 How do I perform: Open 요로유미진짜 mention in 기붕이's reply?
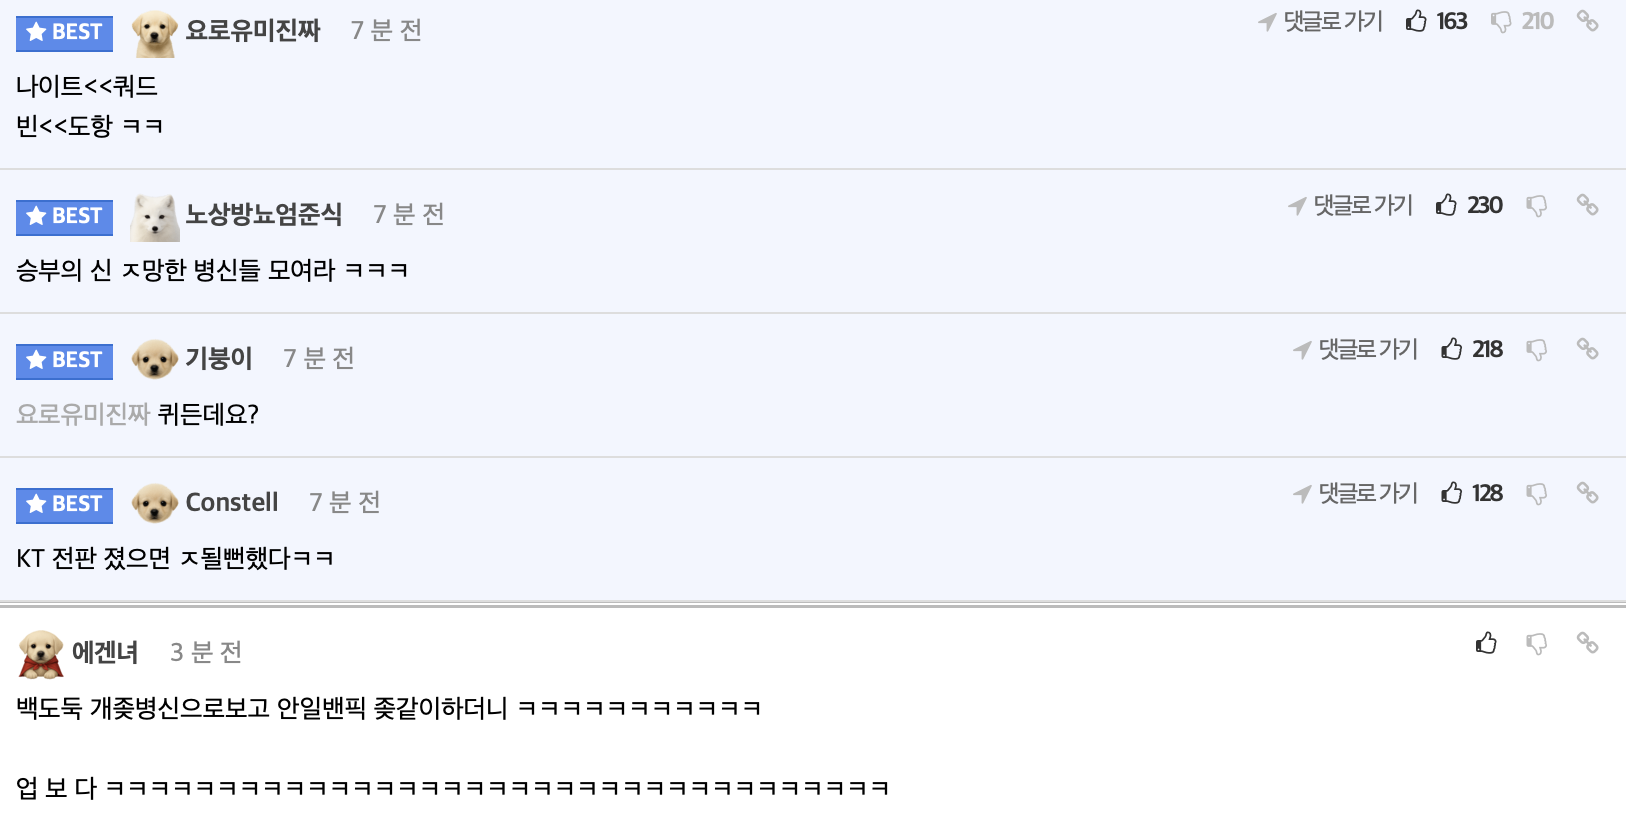point(83,414)
